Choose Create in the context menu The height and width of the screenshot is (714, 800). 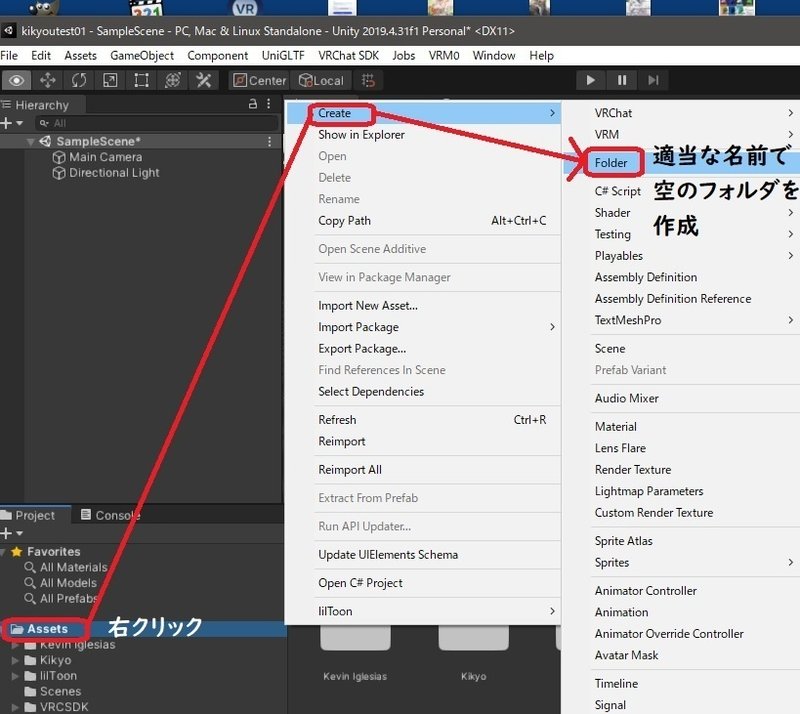click(x=424, y=113)
